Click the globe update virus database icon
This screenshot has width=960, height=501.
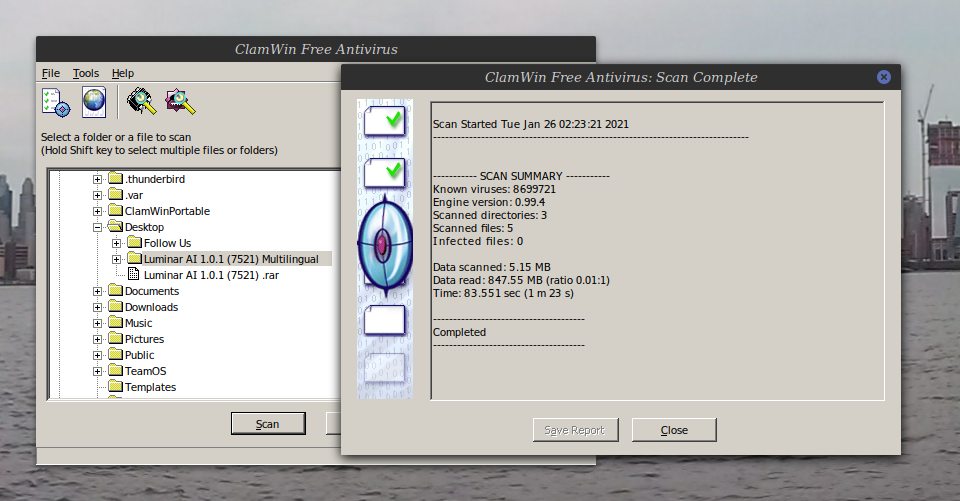94,102
